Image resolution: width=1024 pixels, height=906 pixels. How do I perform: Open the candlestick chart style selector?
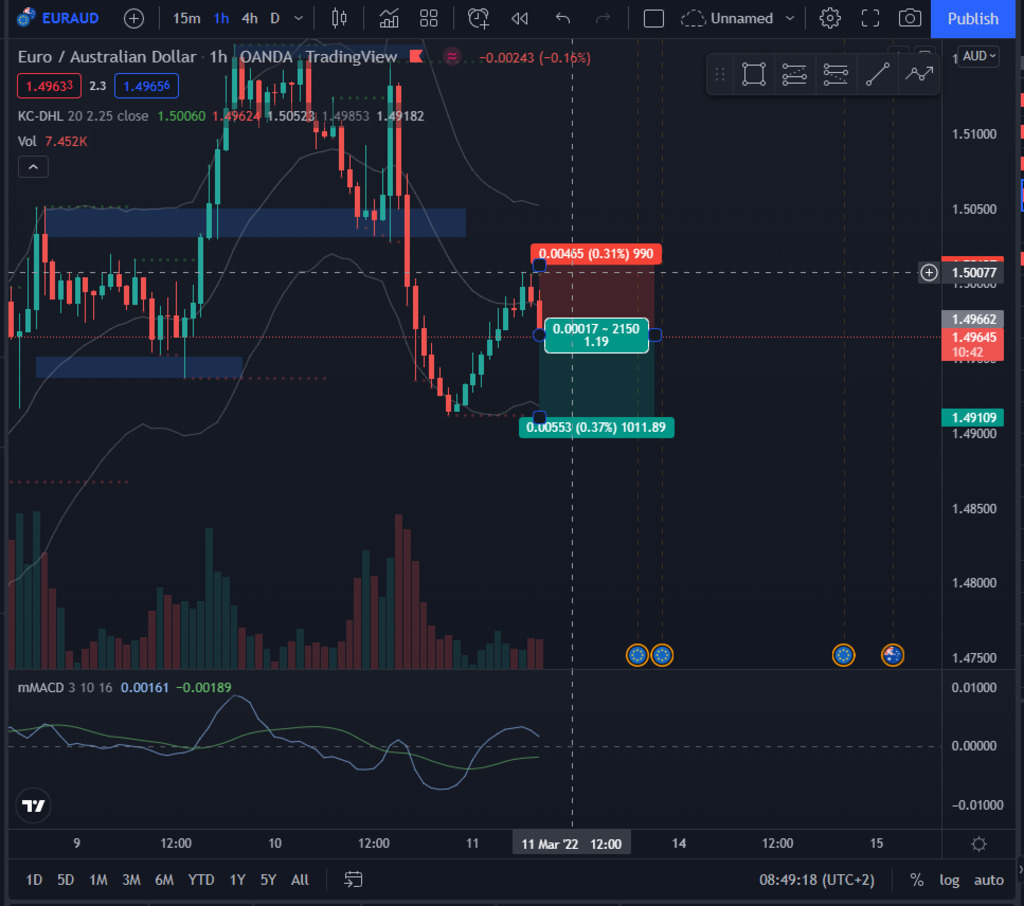pyautogui.click(x=339, y=18)
